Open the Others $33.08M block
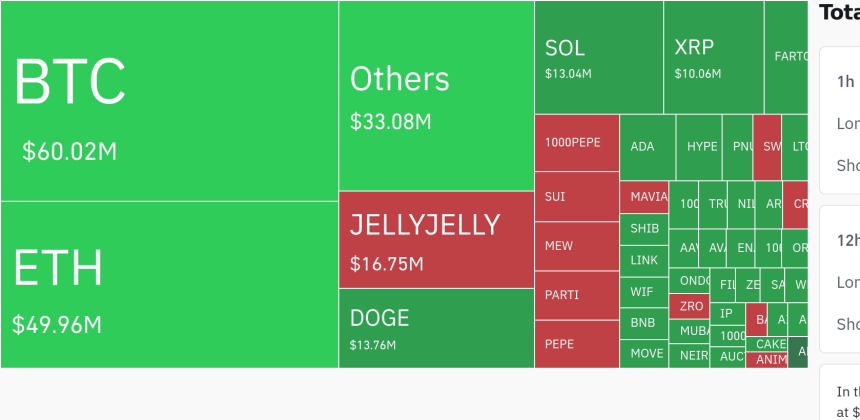The width and height of the screenshot is (860, 420). [436, 96]
